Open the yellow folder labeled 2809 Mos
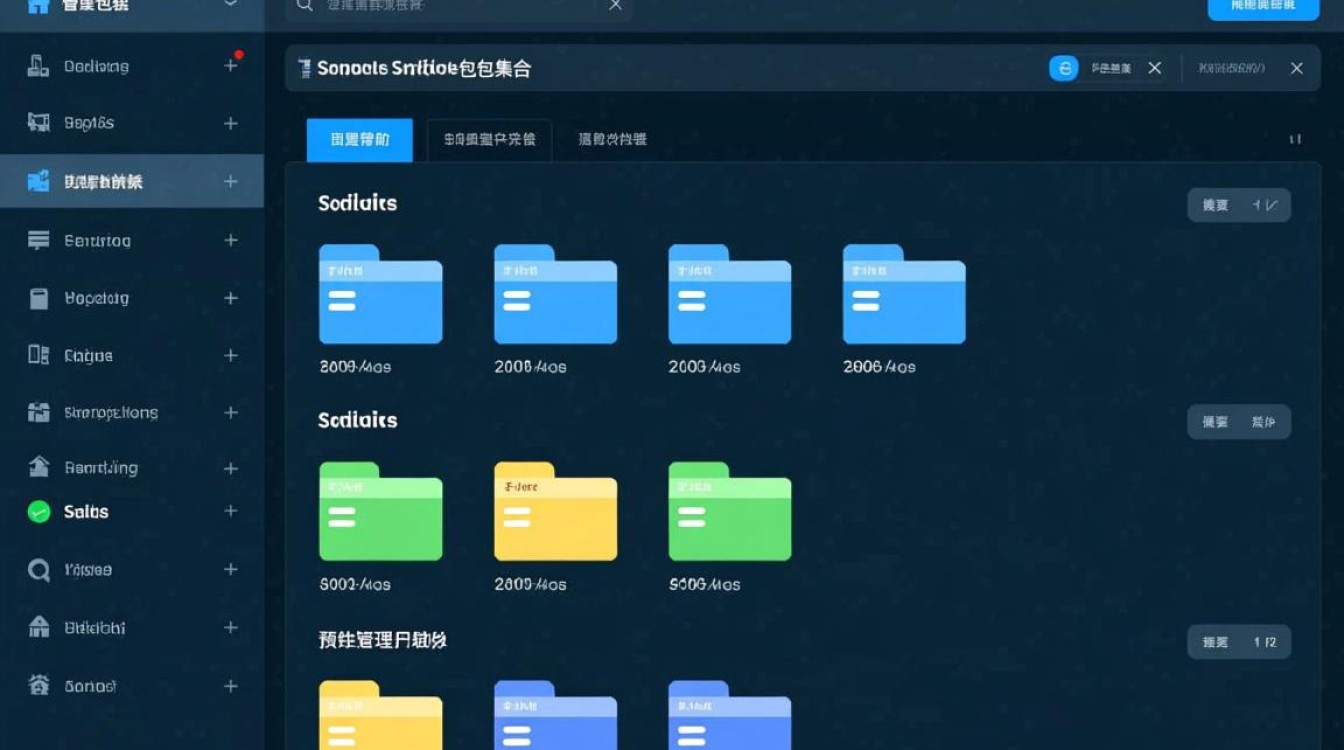 (555, 511)
